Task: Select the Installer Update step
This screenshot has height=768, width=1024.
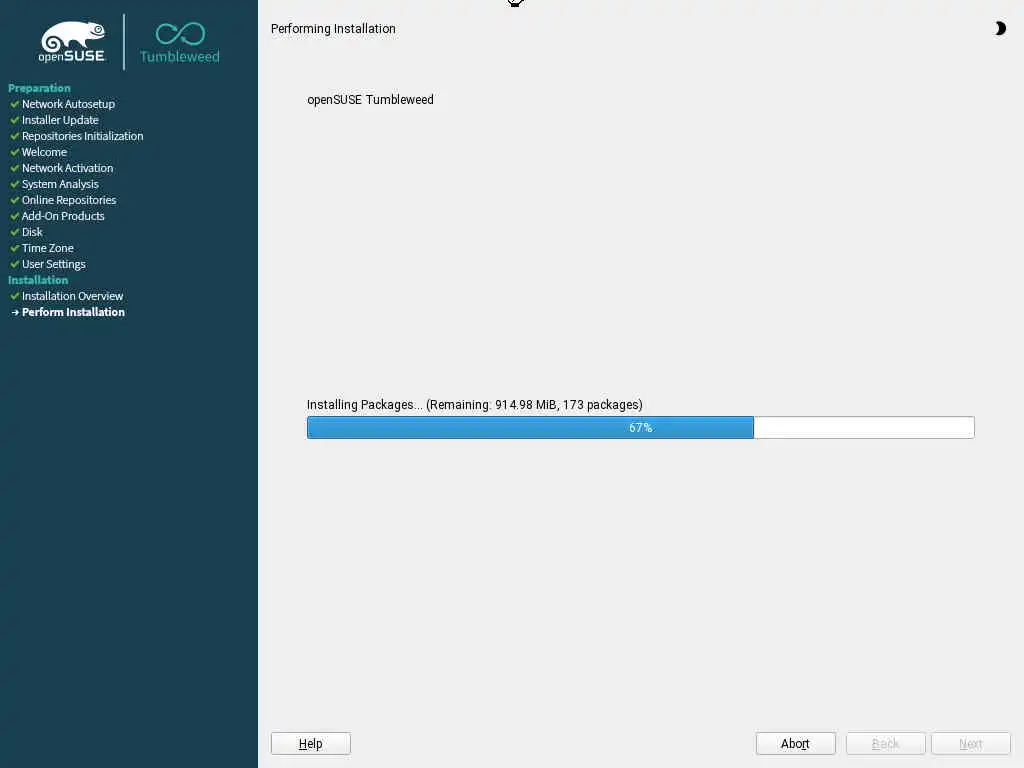Action: point(60,120)
